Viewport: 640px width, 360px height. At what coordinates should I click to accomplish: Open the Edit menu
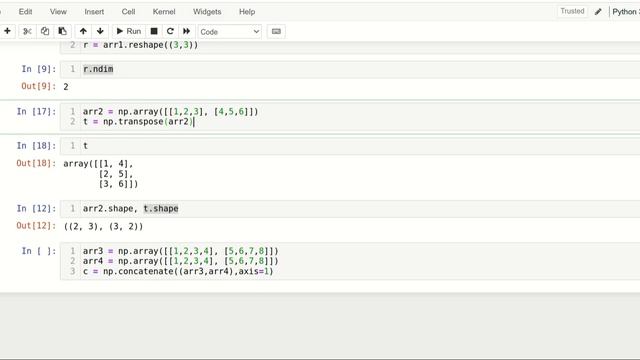click(x=25, y=12)
